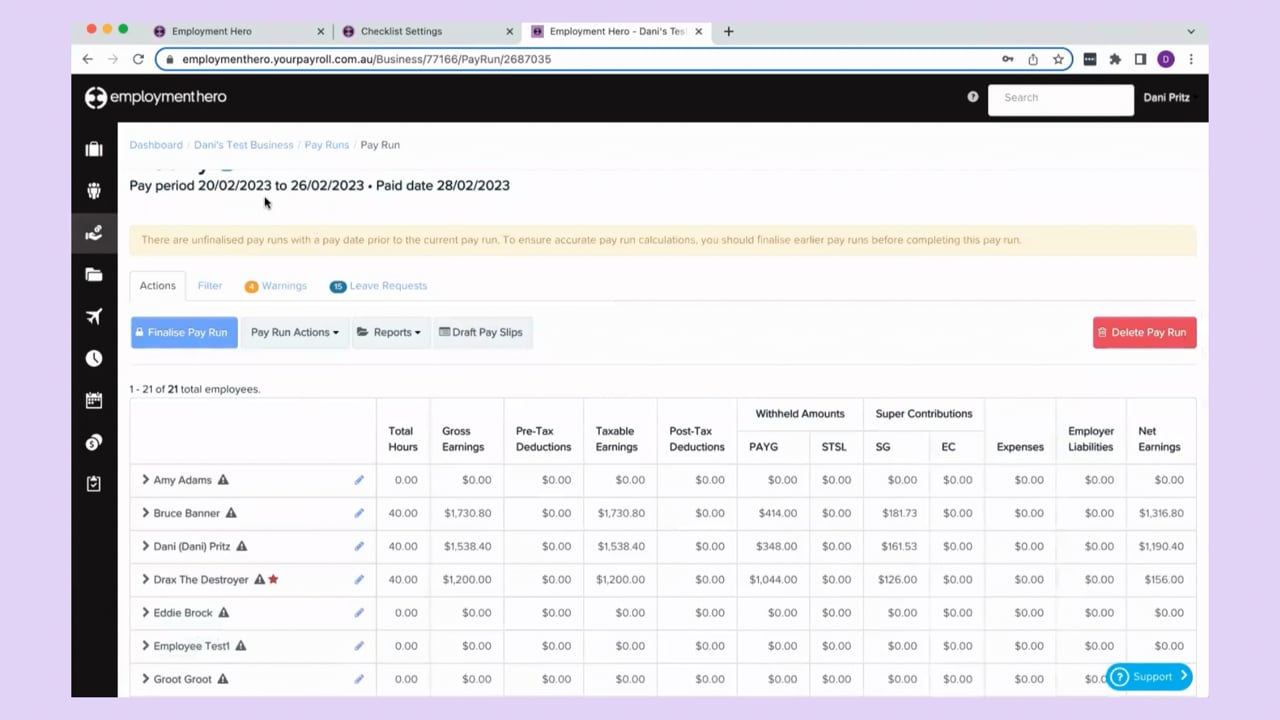Edit Drax The Destroyer pencil icon

(359, 579)
